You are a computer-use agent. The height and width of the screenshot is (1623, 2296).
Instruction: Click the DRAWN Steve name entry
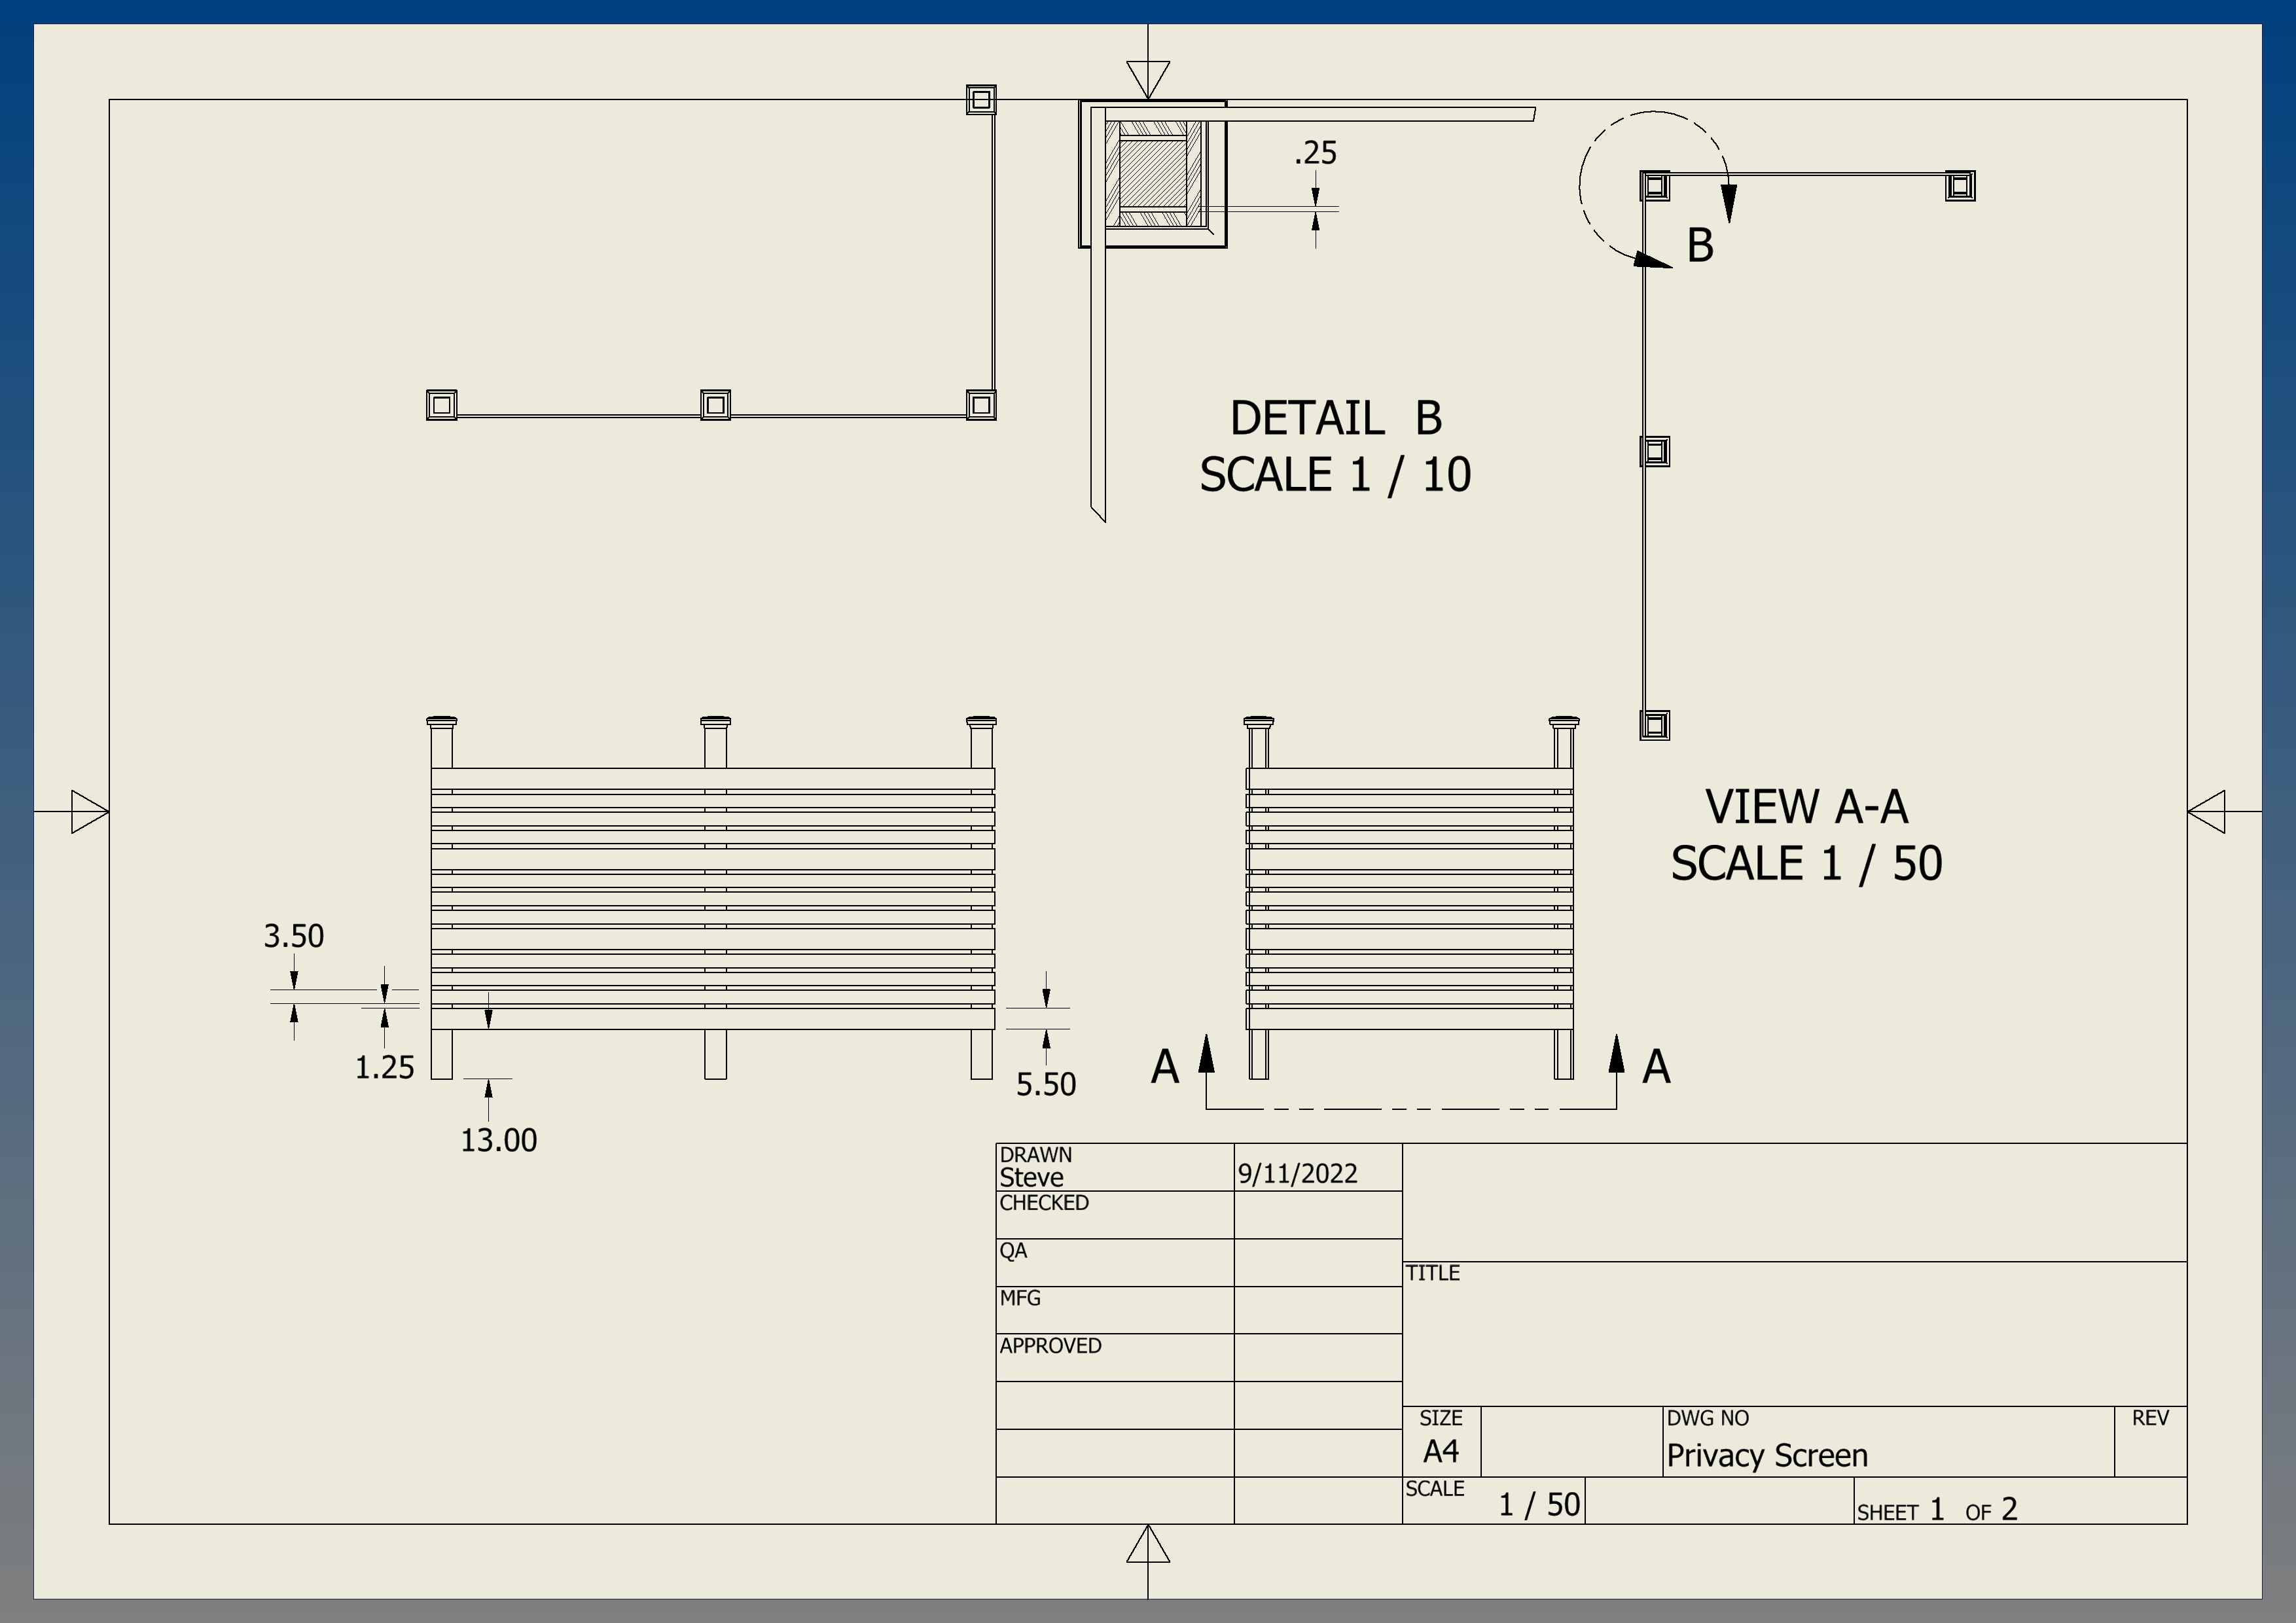(1031, 1177)
